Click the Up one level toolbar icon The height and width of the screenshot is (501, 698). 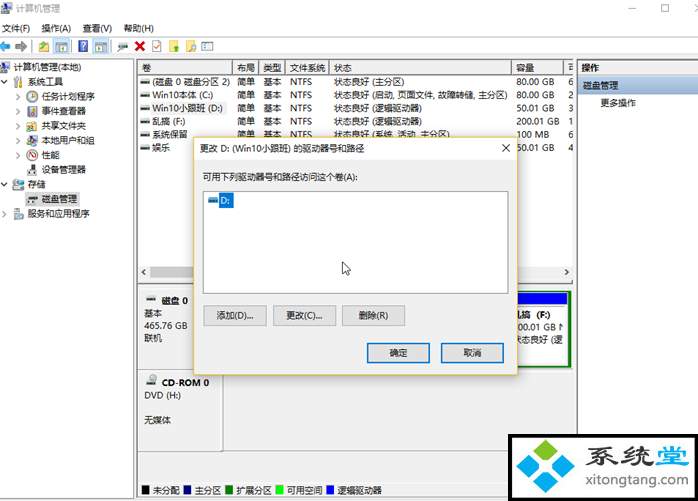[x=44, y=46]
